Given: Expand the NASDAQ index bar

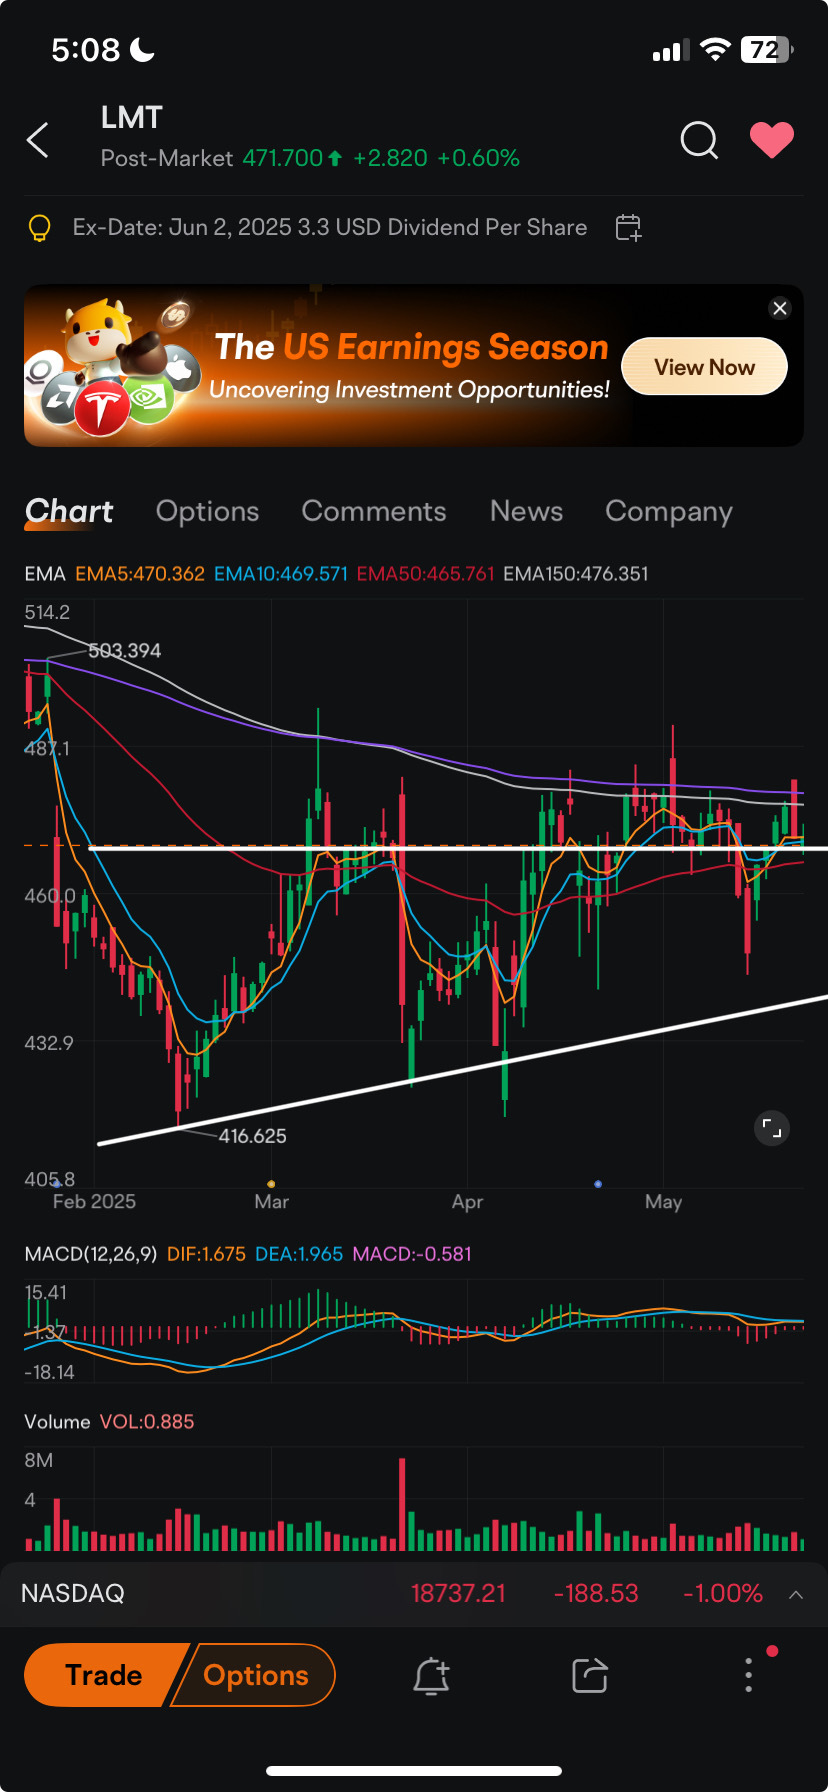Looking at the screenshot, I should [796, 1594].
